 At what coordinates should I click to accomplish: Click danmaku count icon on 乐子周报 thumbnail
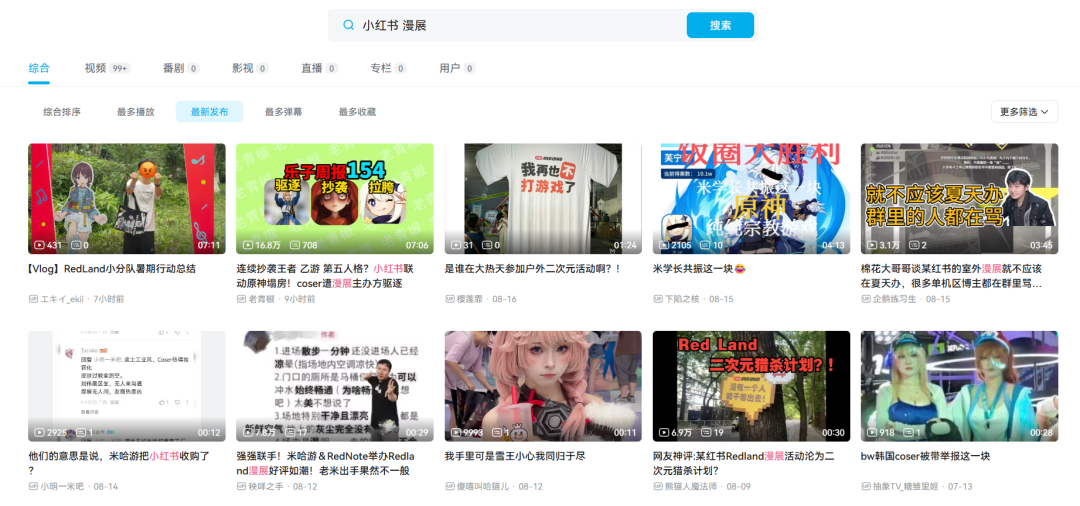[295, 245]
